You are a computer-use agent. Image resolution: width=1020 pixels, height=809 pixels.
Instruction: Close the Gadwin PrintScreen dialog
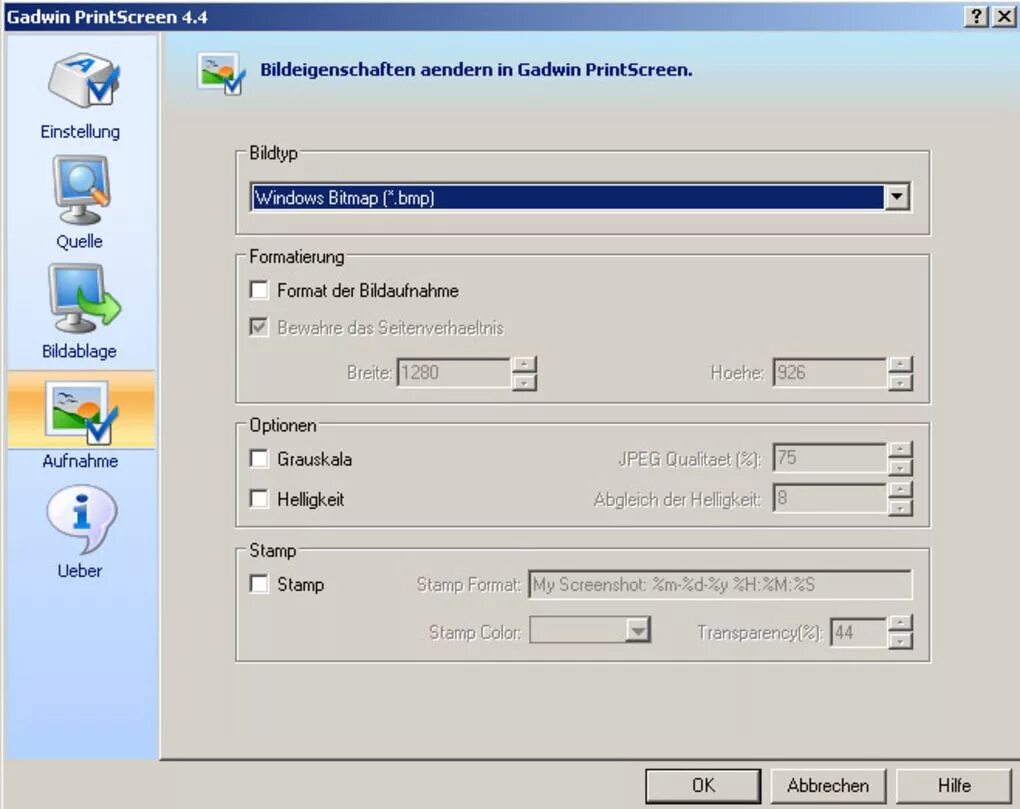coord(1004,16)
